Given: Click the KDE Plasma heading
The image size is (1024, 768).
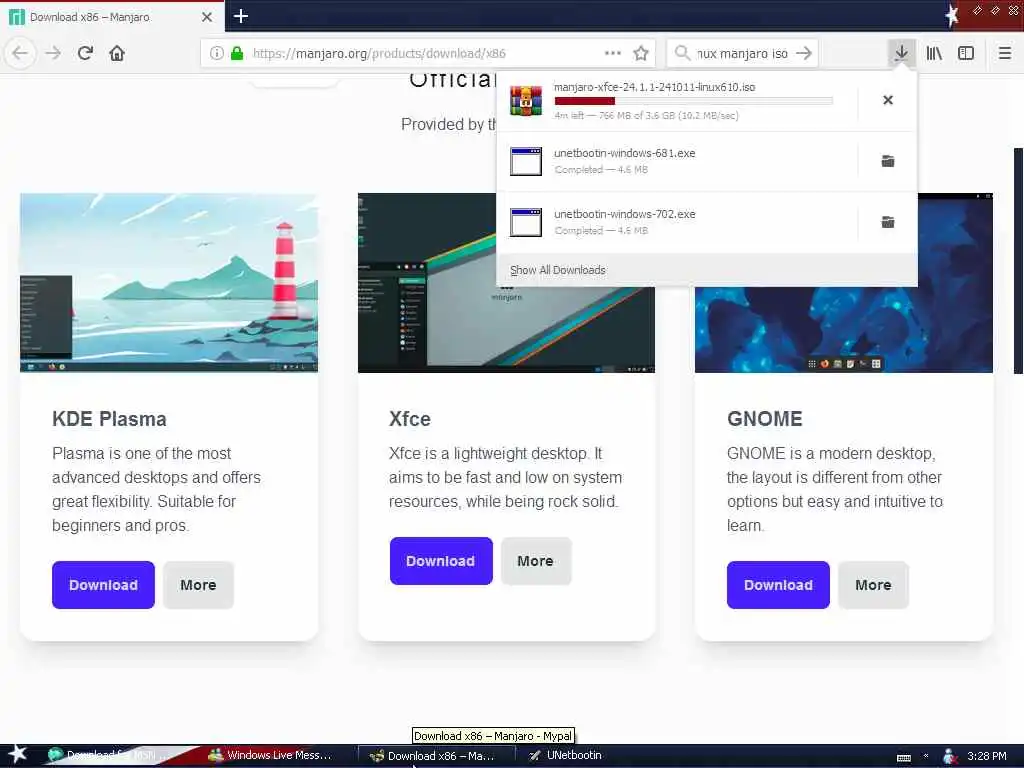Looking at the screenshot, I should (x=109, y=419).
